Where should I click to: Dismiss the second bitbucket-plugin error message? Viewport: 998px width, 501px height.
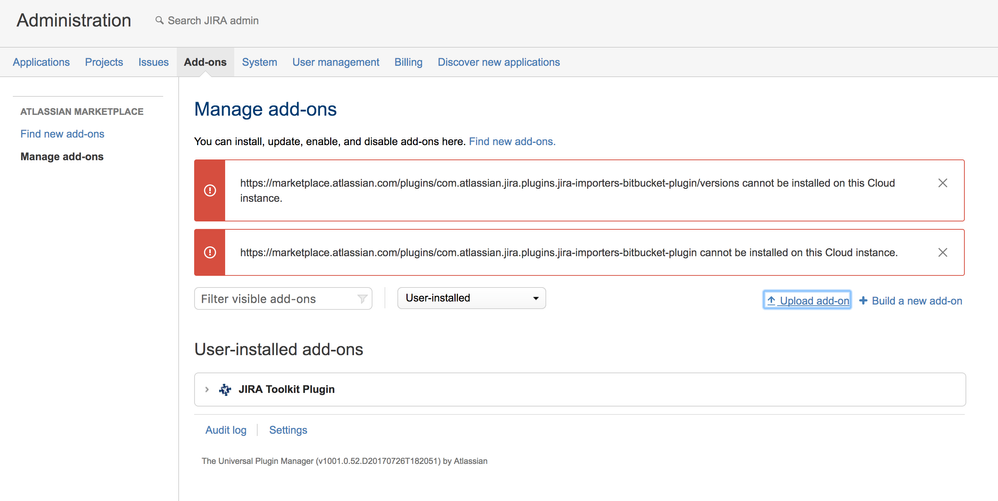click(x=943, y=252)
